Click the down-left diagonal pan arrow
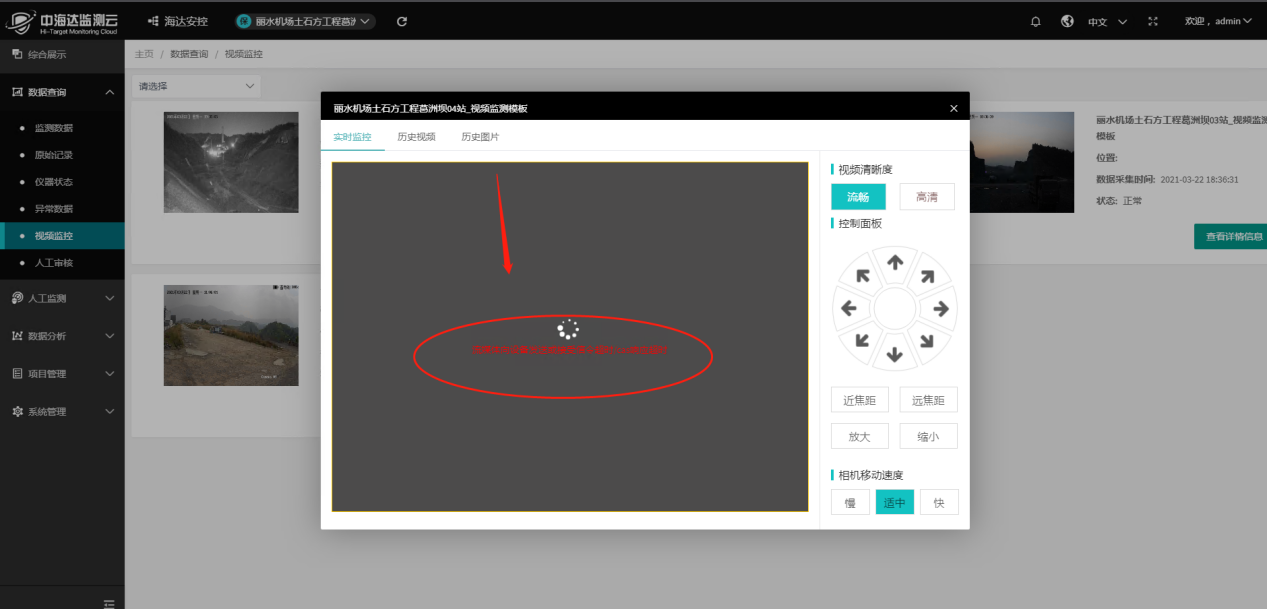The height and width of the screenshot is (609, 1267). pyautogui.click(x=862, y=341)
